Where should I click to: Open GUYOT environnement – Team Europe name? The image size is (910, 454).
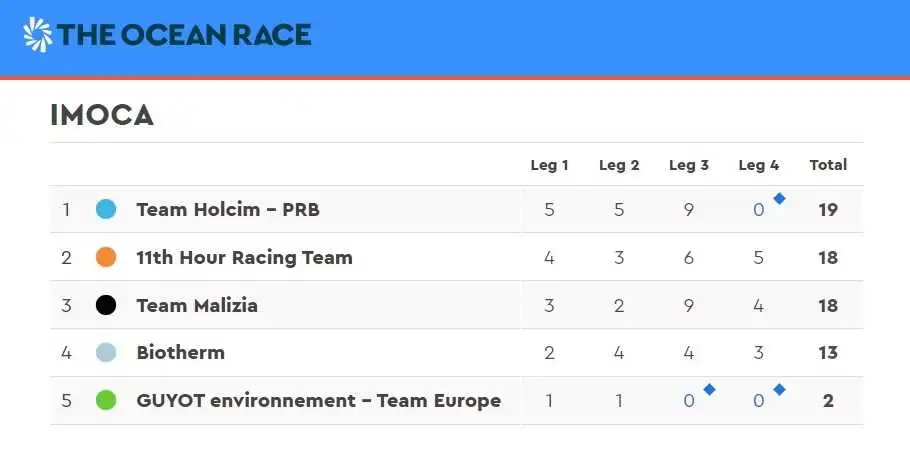click(x=319, y=401)
